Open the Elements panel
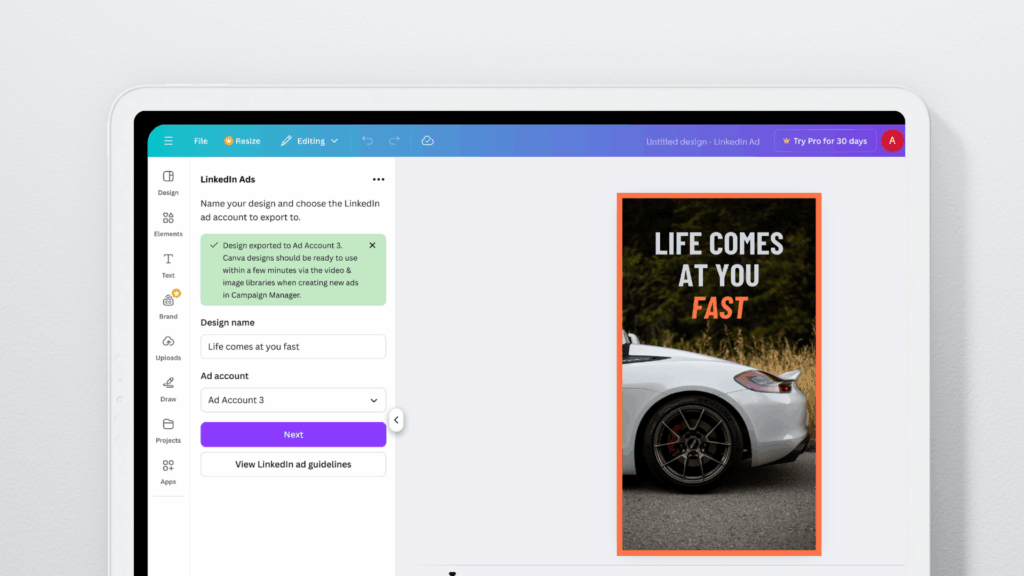The height and width of the screenshot is (576, 1024). pos(168,224)
